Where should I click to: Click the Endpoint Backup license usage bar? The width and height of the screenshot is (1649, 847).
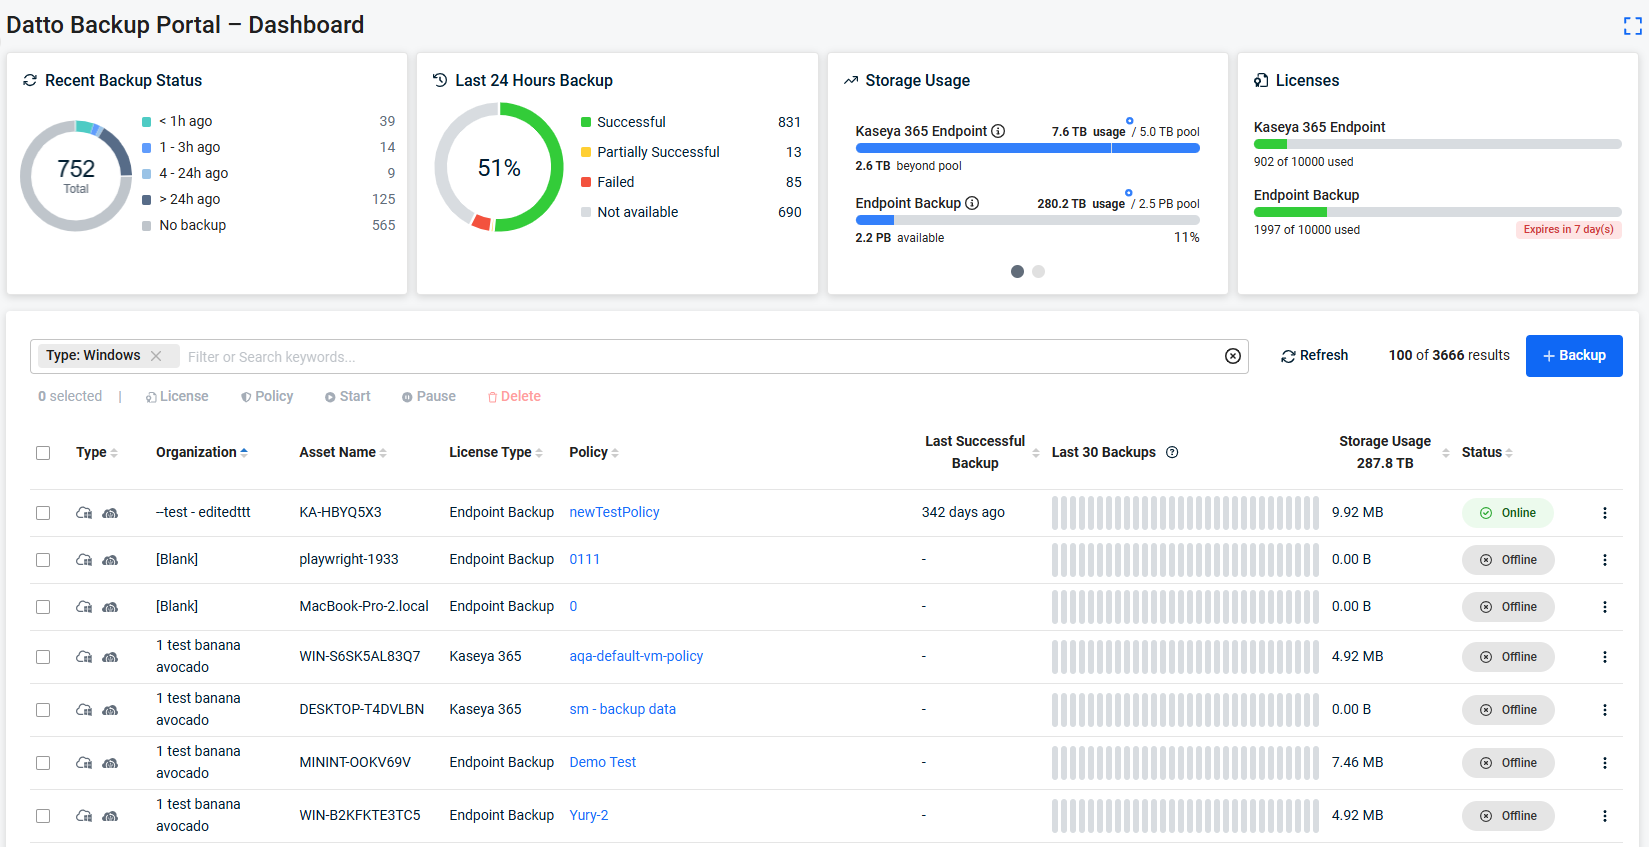point(1437,212)
